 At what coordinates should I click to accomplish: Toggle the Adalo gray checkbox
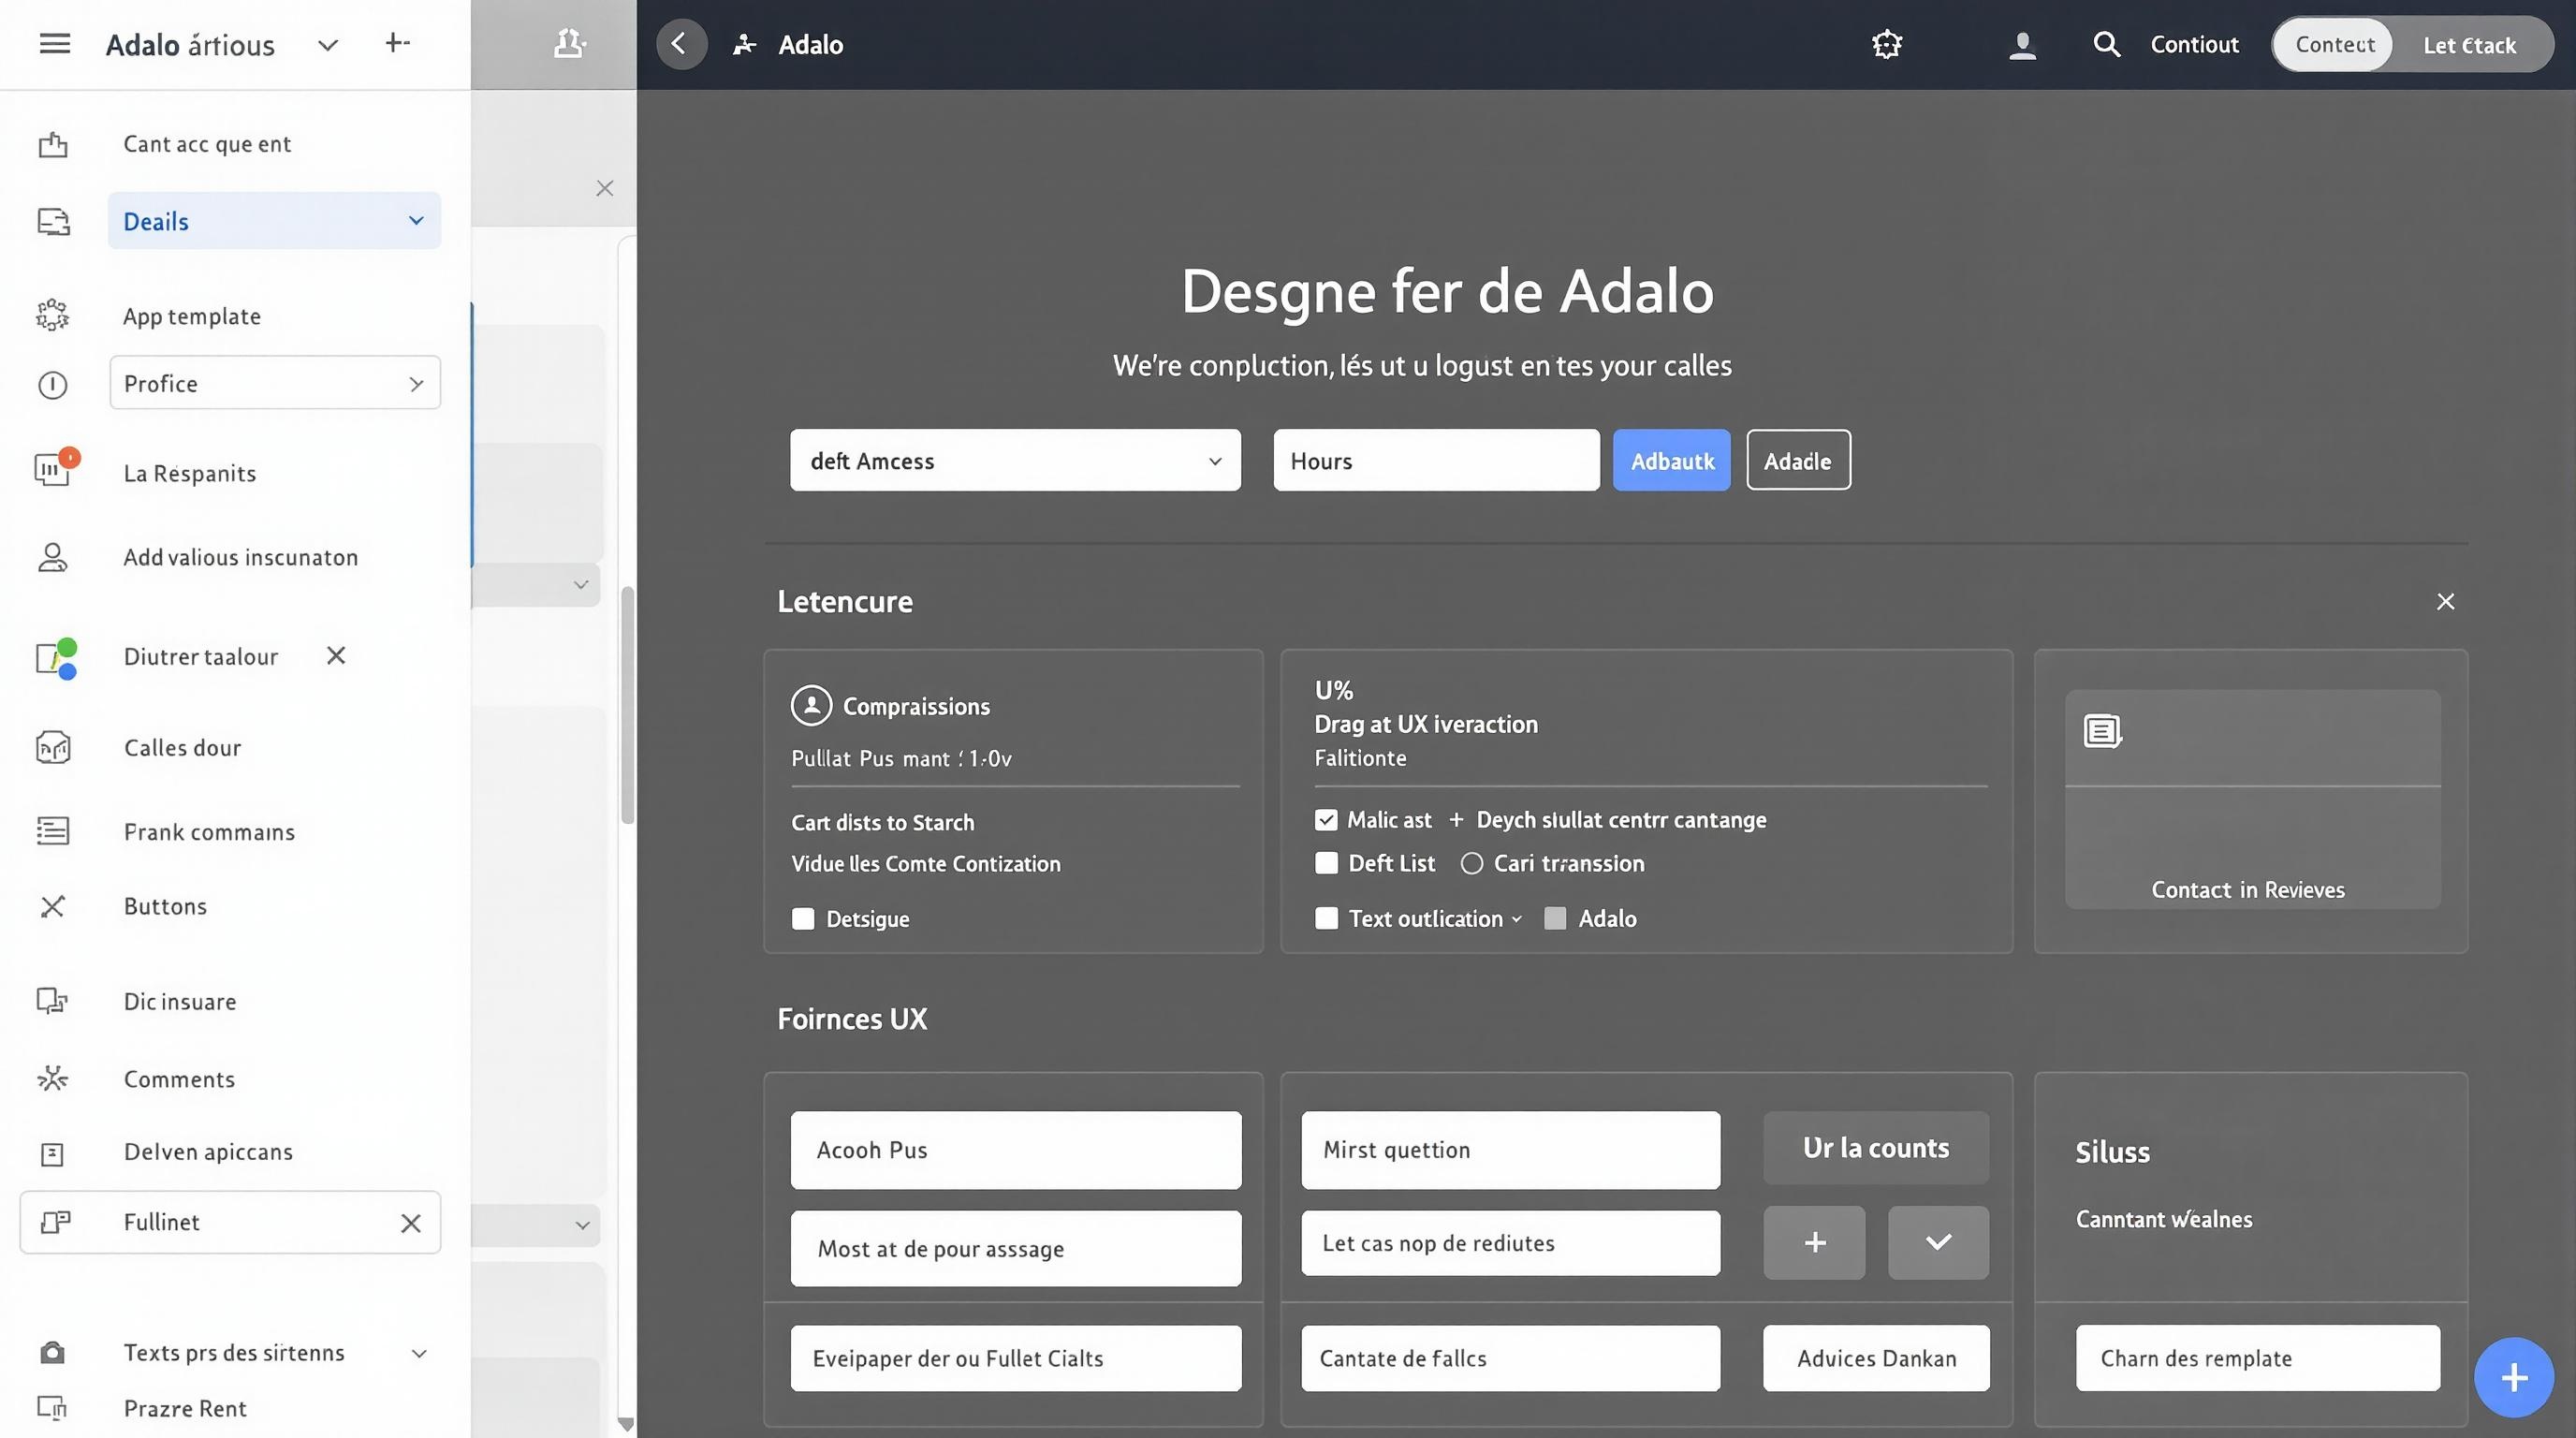tap(1555, 918)
